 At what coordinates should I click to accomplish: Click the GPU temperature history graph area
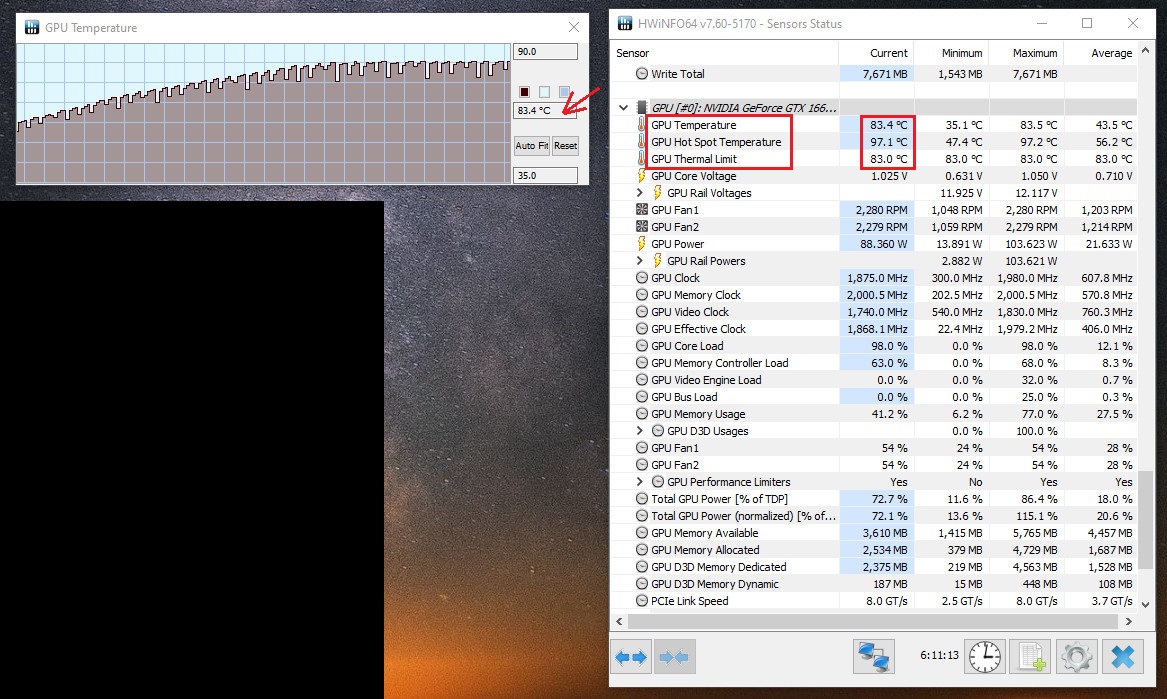[263, 113]
